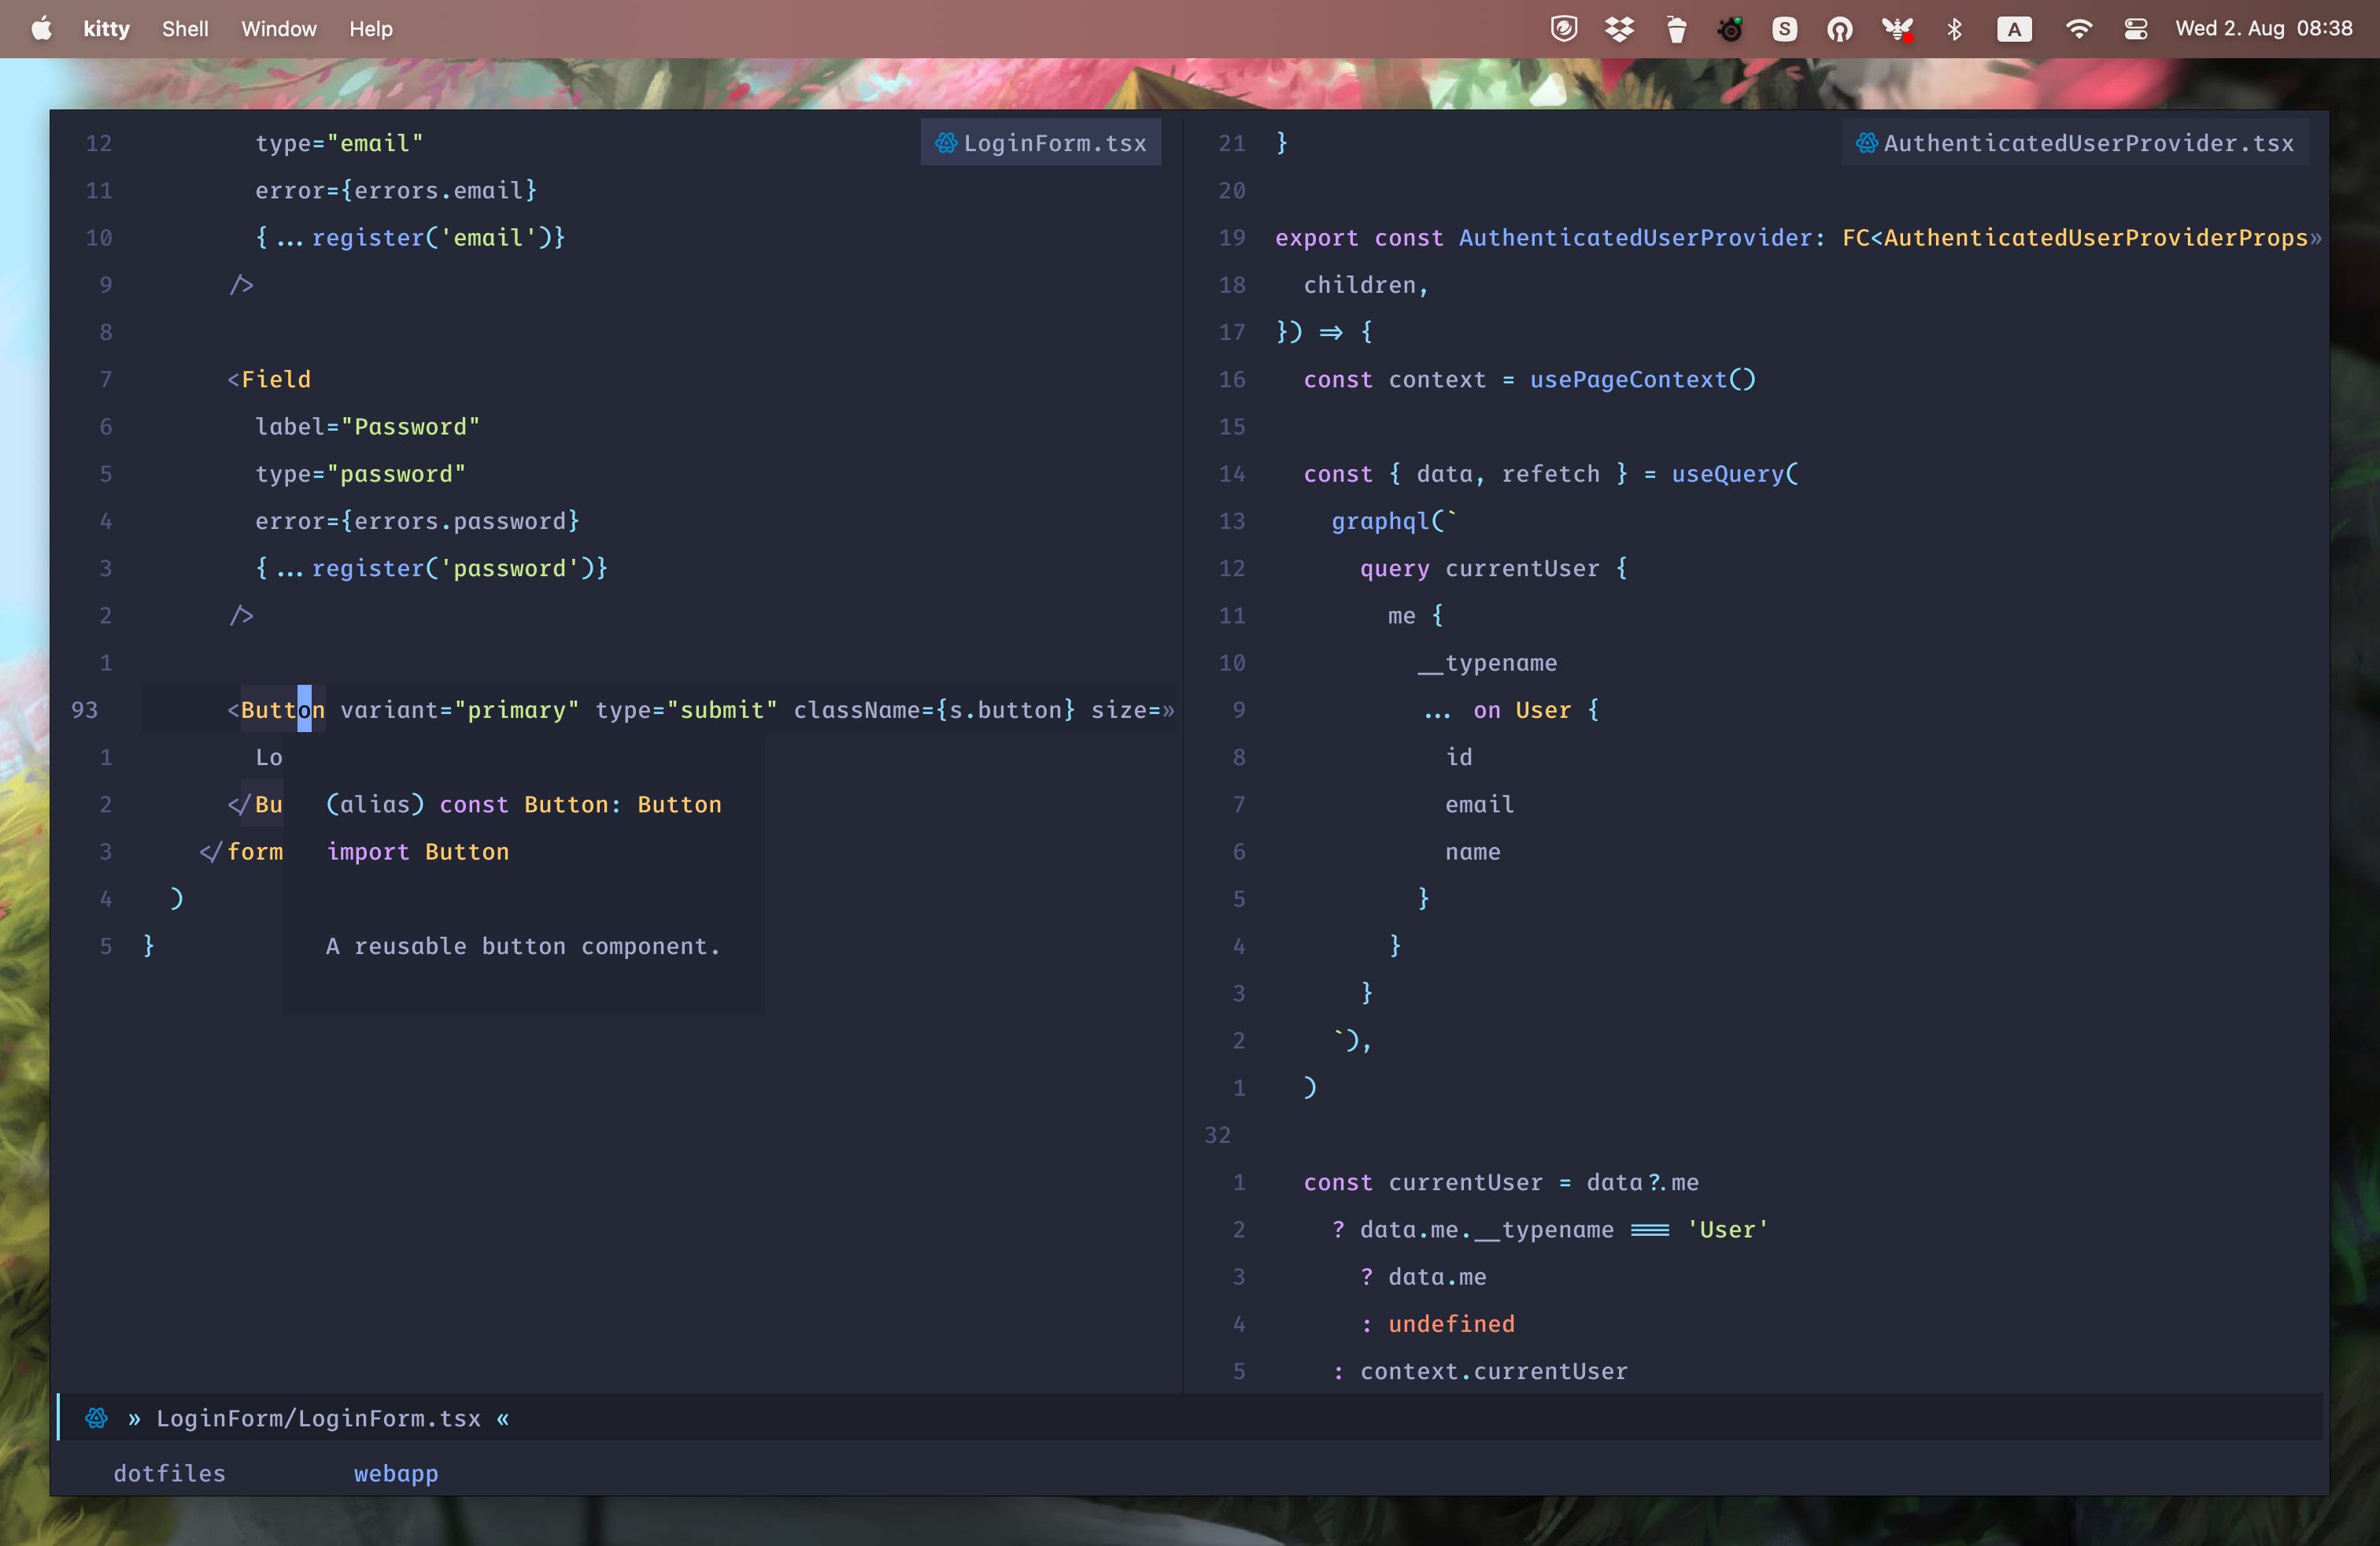Click the React icon beside AuthenticatedUserProvider.tsx
The width and height of the screenshot is (2380, 1546).
pyautogui.click(x=1866, y=143)
